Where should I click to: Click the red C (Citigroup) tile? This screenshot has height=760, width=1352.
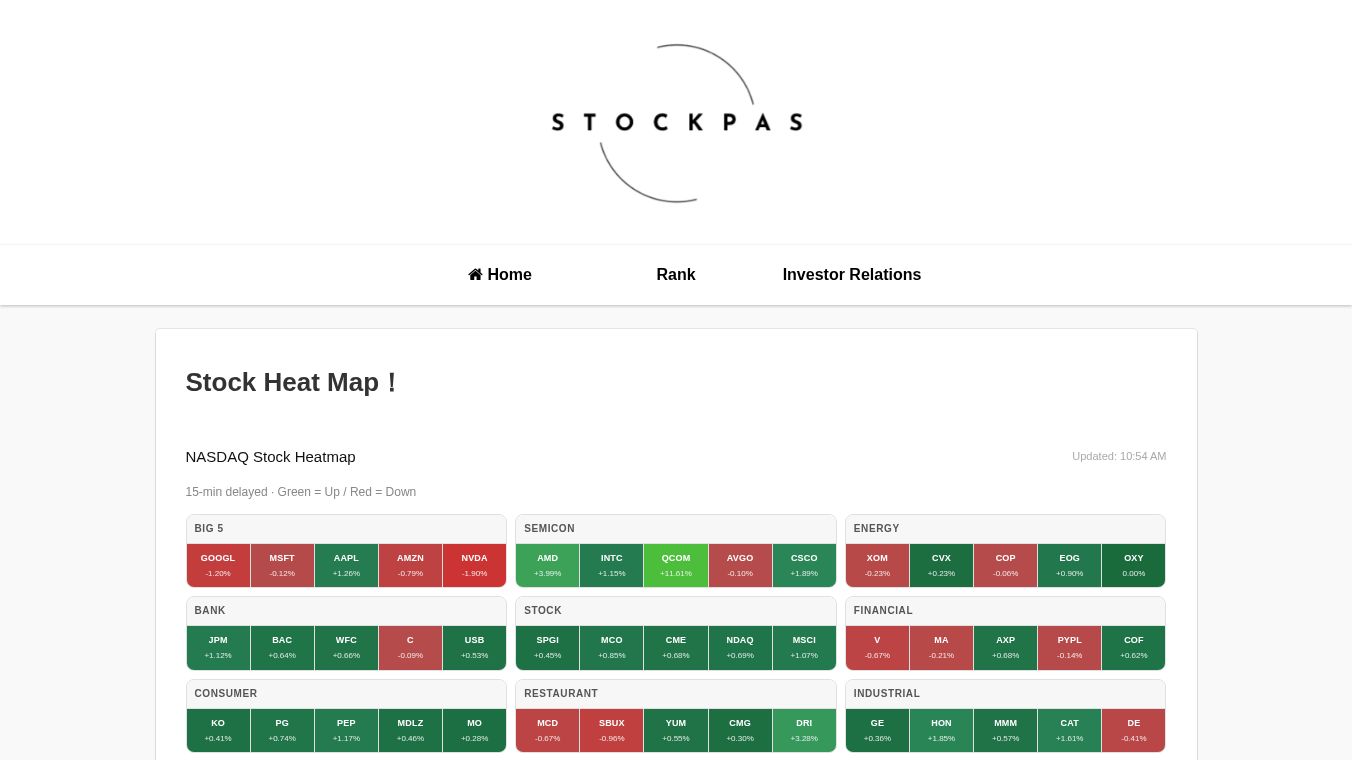point(410,648)
